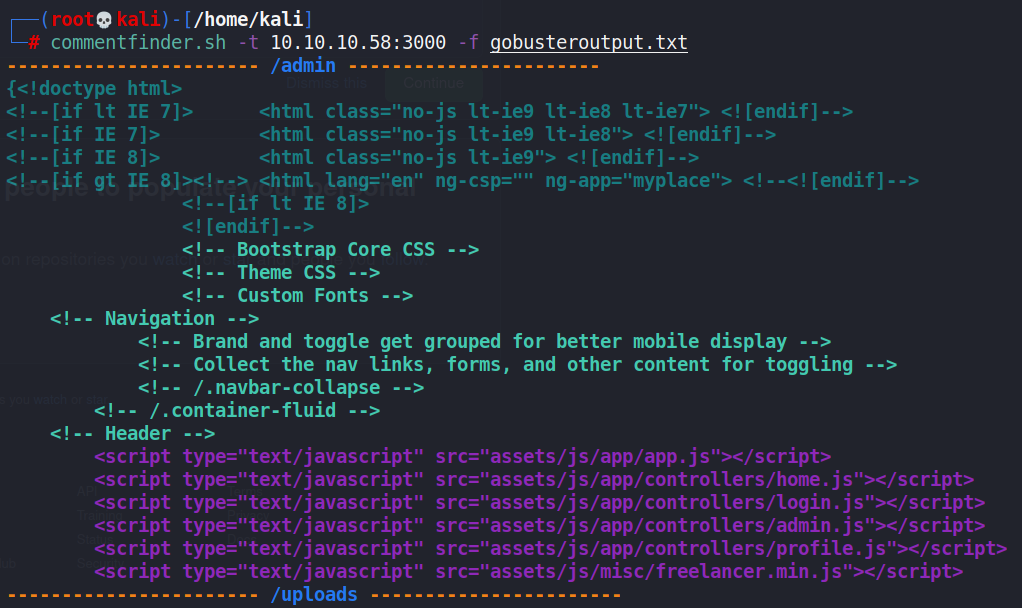Click the script line for app.js
The width and height of the screenshot is (1022, 608).
coord(463,457)
